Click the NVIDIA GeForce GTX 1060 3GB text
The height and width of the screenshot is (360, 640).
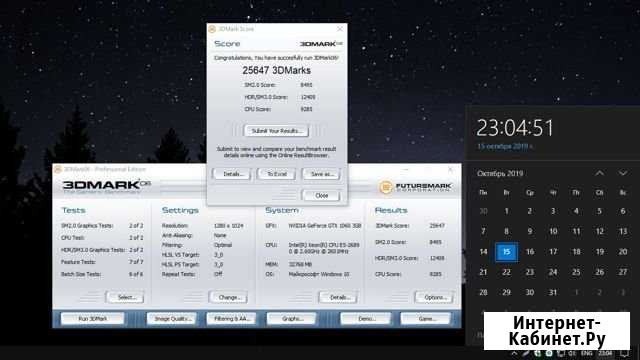pyautogui.click(x=325, y=226)
